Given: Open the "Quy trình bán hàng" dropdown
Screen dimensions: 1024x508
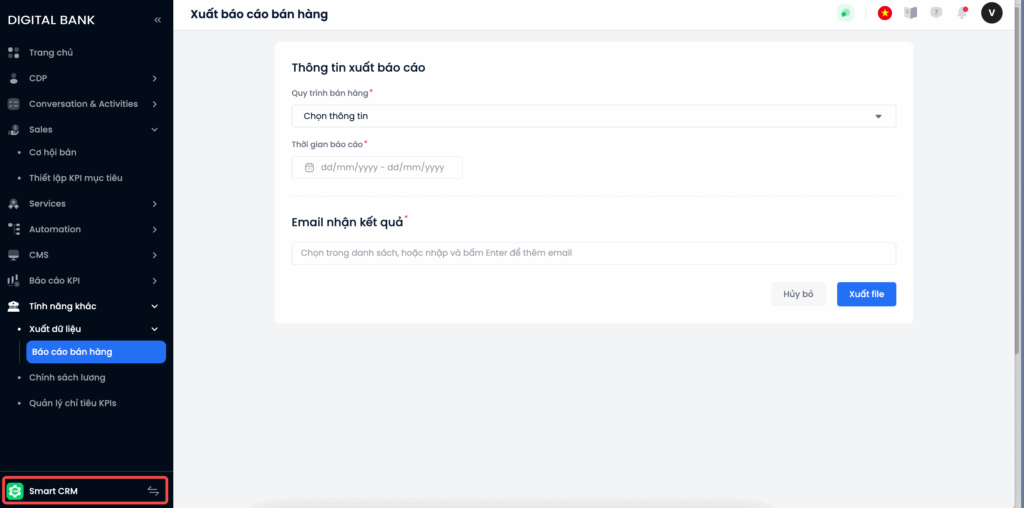Looking at the screenshot, I should [x=593, y=116].
